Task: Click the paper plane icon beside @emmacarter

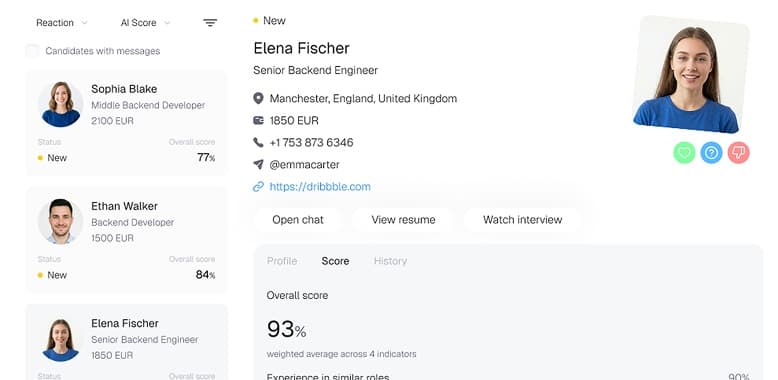Action: (x=258, y=164)
